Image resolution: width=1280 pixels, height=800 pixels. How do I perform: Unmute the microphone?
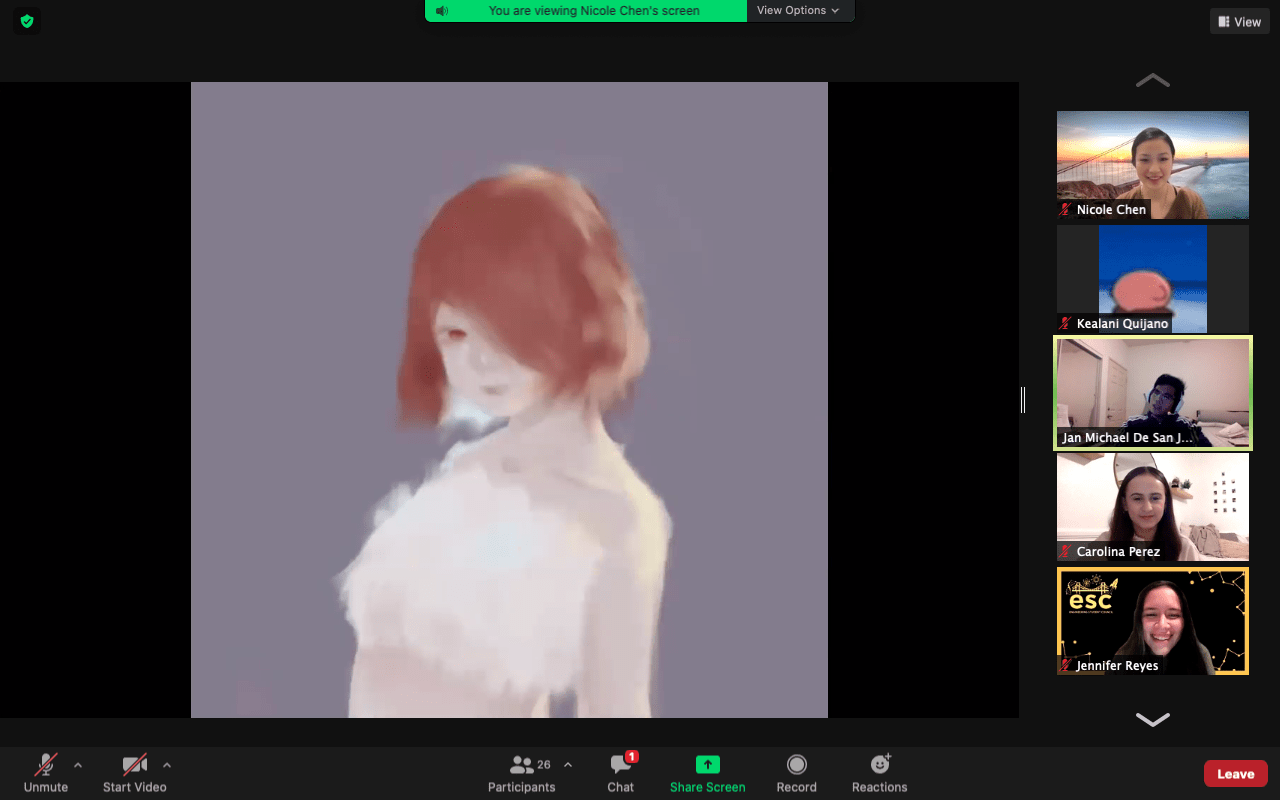pyautogui.click(x=46, y=773)
